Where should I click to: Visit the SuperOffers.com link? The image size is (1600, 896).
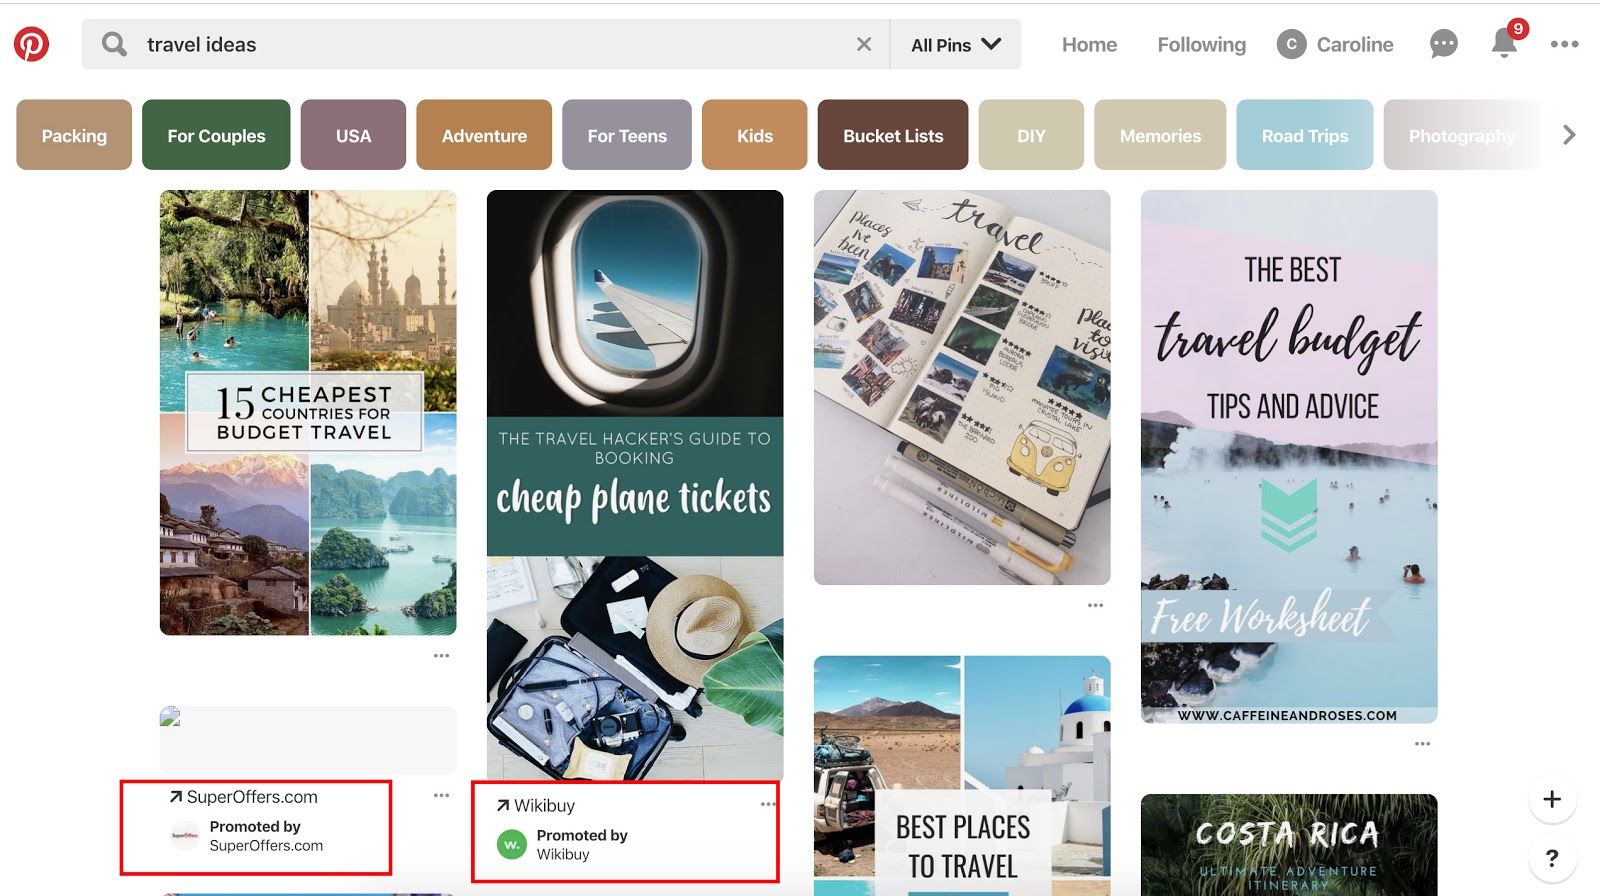pyautogui.click(x=252, y=797)
